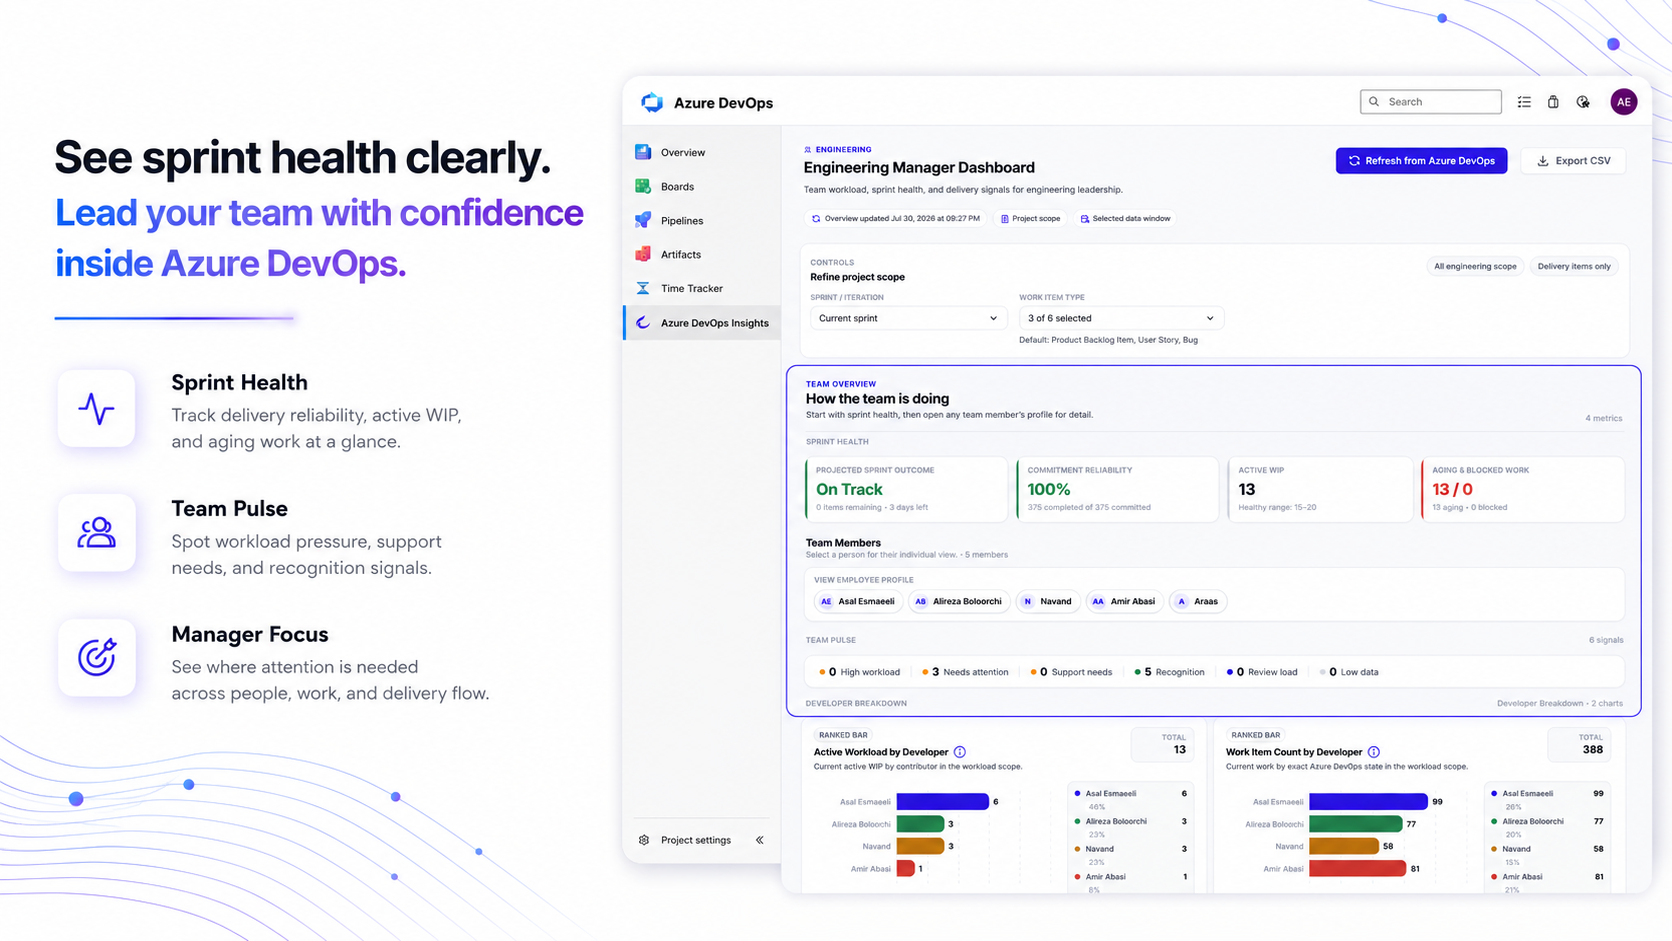Open the Work Item Type dropdown
The width and height of the screenshot is (1672, 941).
1120,318
